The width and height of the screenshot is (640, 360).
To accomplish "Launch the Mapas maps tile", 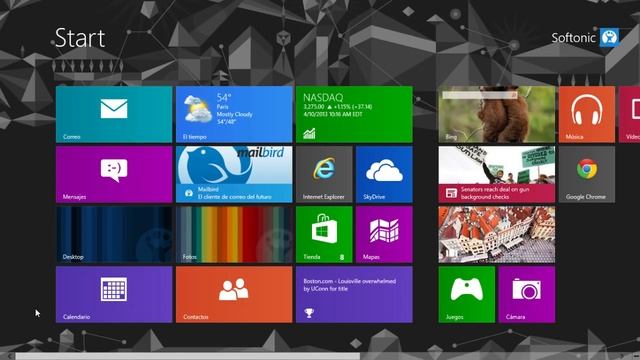I will 384,234.
